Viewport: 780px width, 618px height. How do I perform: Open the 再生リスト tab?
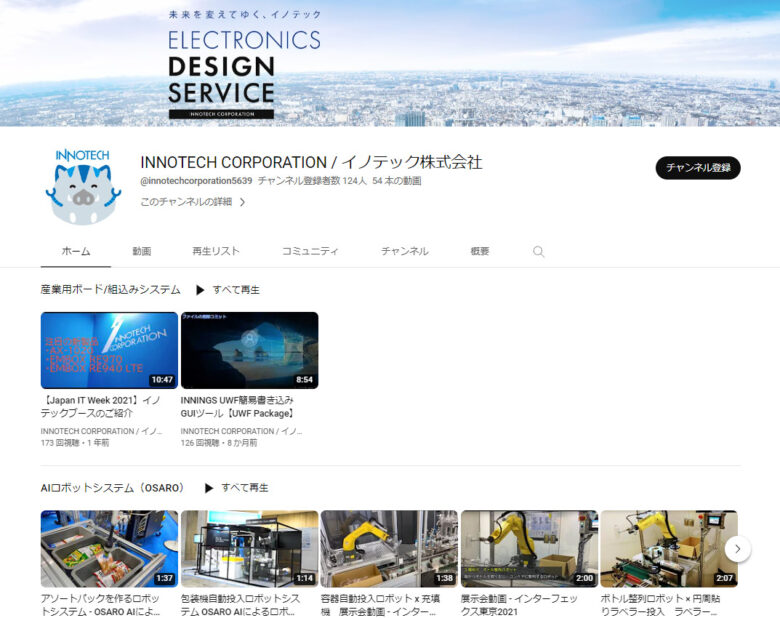pos(216,251)
